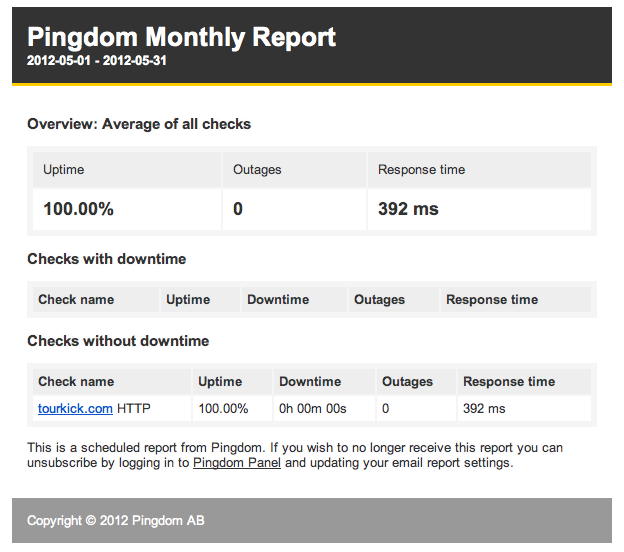The width and height of the screenshot is (624, 552).
Task: Click Response time header under Checks without downtime
Action: tap(525, 381)
